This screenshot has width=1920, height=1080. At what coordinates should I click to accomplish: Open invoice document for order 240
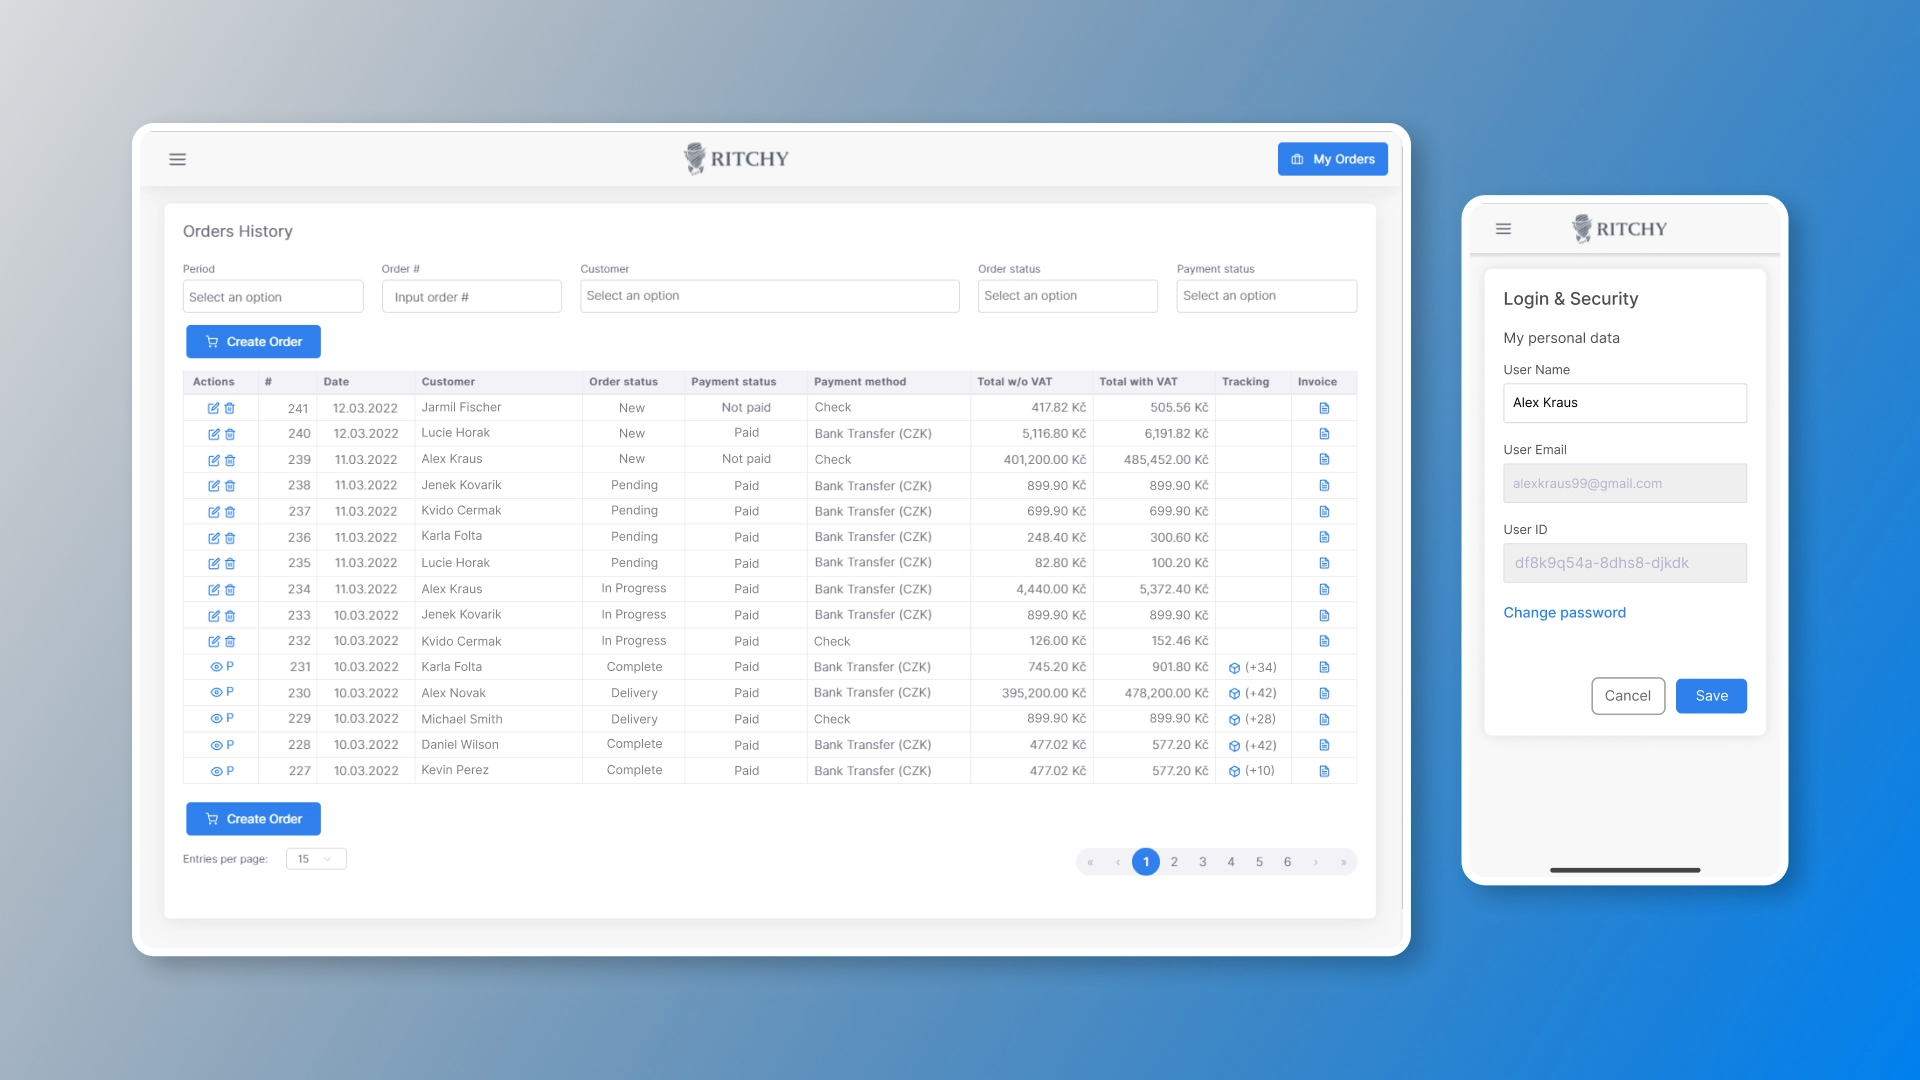pyautogui.click(x=1324, y=434)
